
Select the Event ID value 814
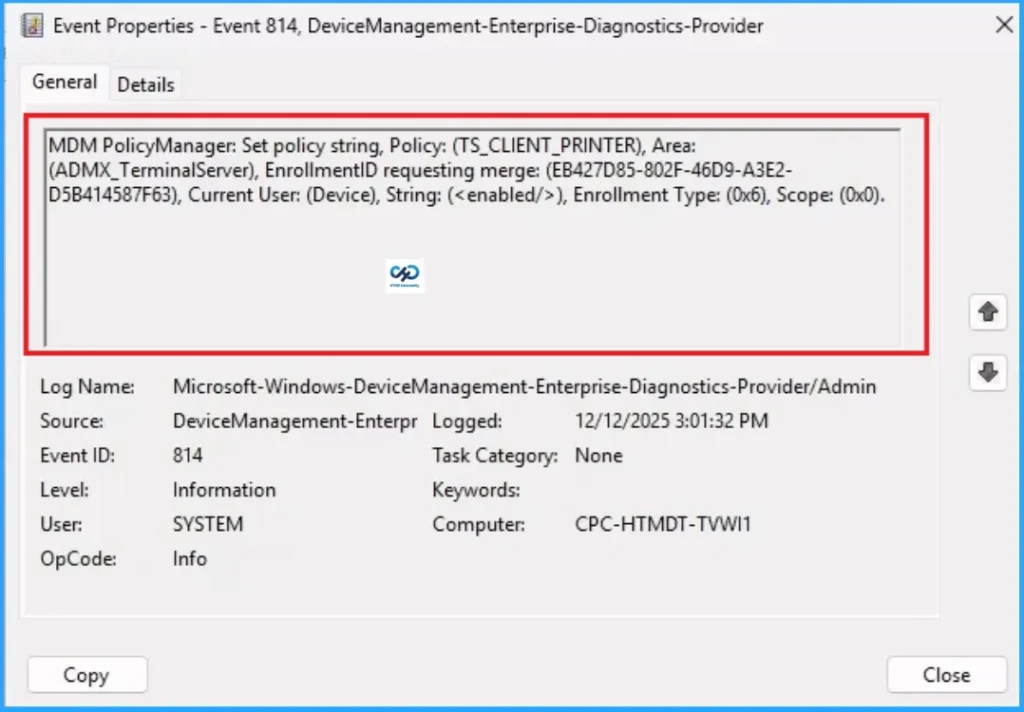tap(185, 455)
